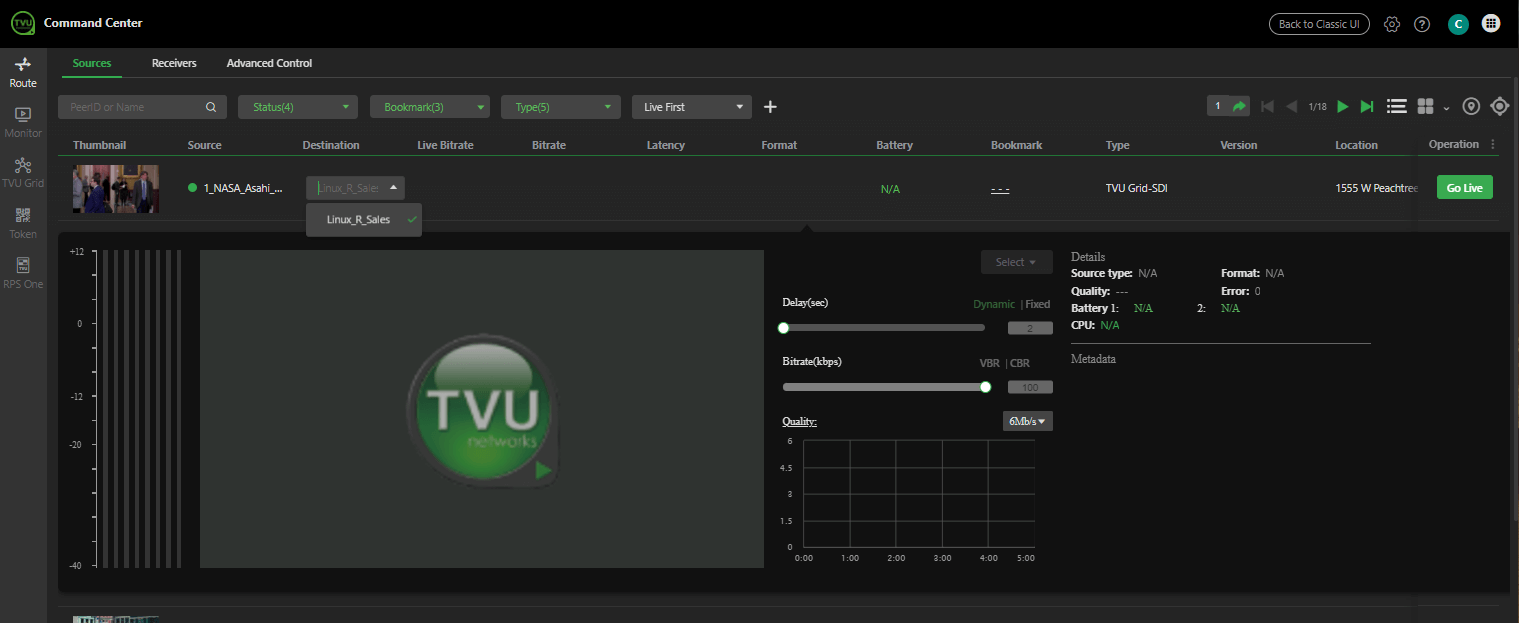Open the 6Mb/s quality scale dropdown
Screen dimensions: 1519x623
[1027, 421]
